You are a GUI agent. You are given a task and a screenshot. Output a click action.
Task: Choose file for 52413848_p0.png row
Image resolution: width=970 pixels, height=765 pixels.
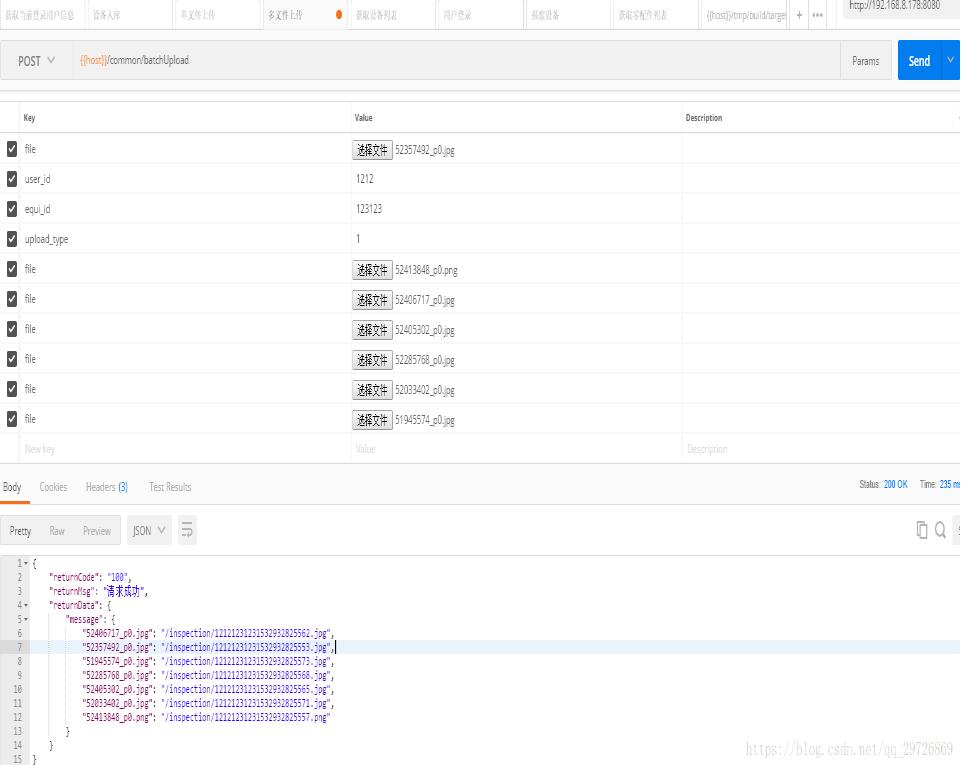372,270
